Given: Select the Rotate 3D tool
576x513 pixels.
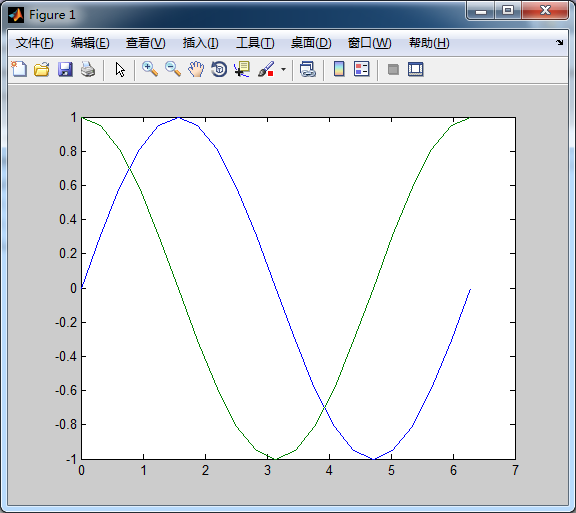Looking at the screenshot, I should click(x=219, y=69).
